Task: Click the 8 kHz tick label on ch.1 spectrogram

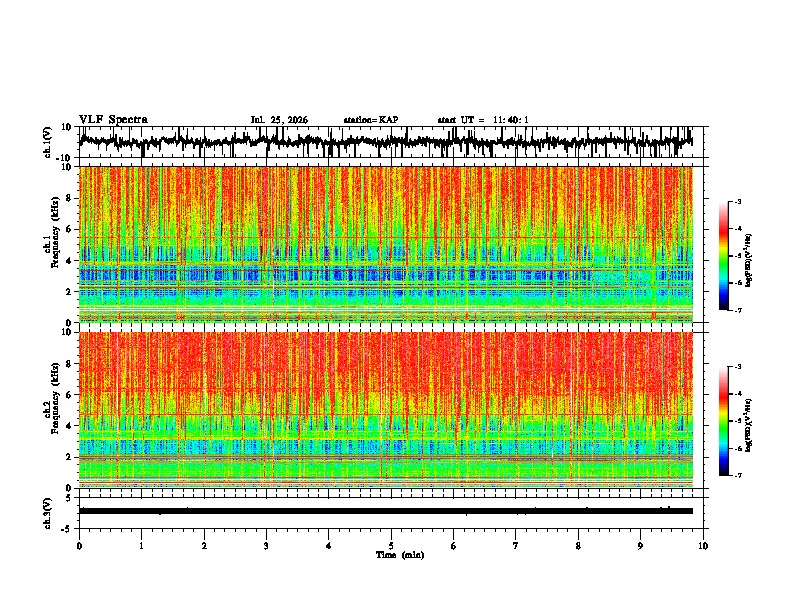Action: tap(69, 198)
